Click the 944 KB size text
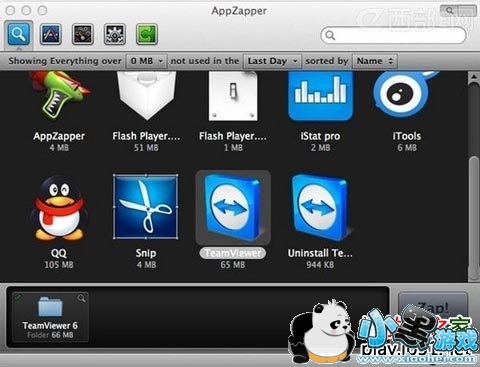The height and width of the screenshot is (367, 480). [x=320, y=265]
